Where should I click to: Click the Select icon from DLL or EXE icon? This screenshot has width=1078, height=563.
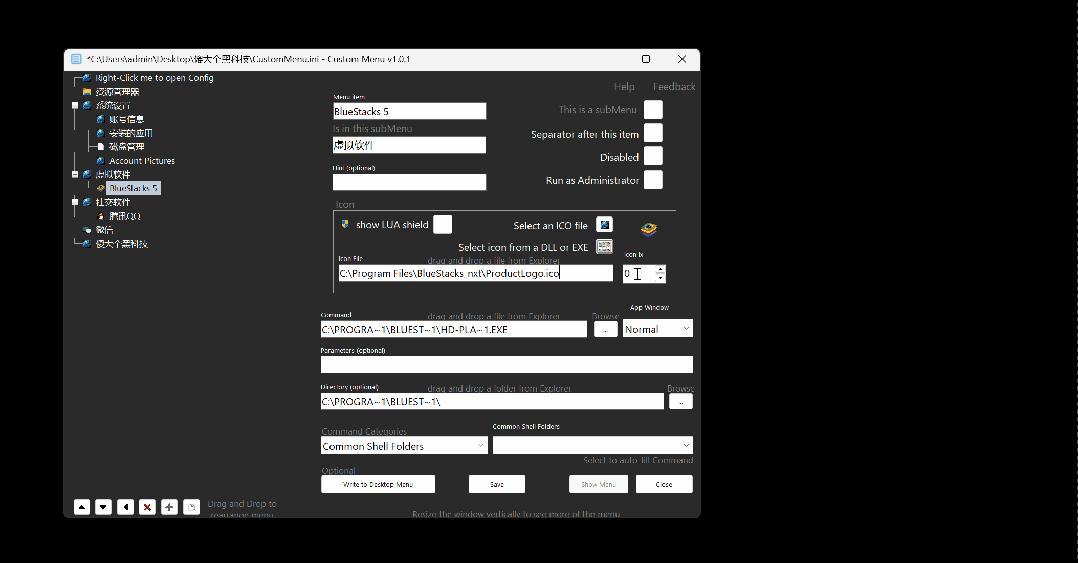click(604, 247)
